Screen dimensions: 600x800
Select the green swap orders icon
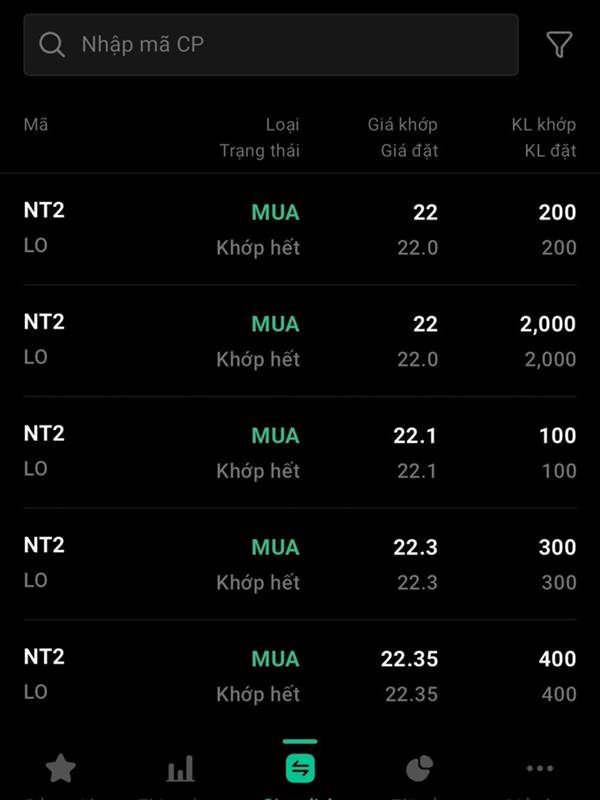pos(300,768)
